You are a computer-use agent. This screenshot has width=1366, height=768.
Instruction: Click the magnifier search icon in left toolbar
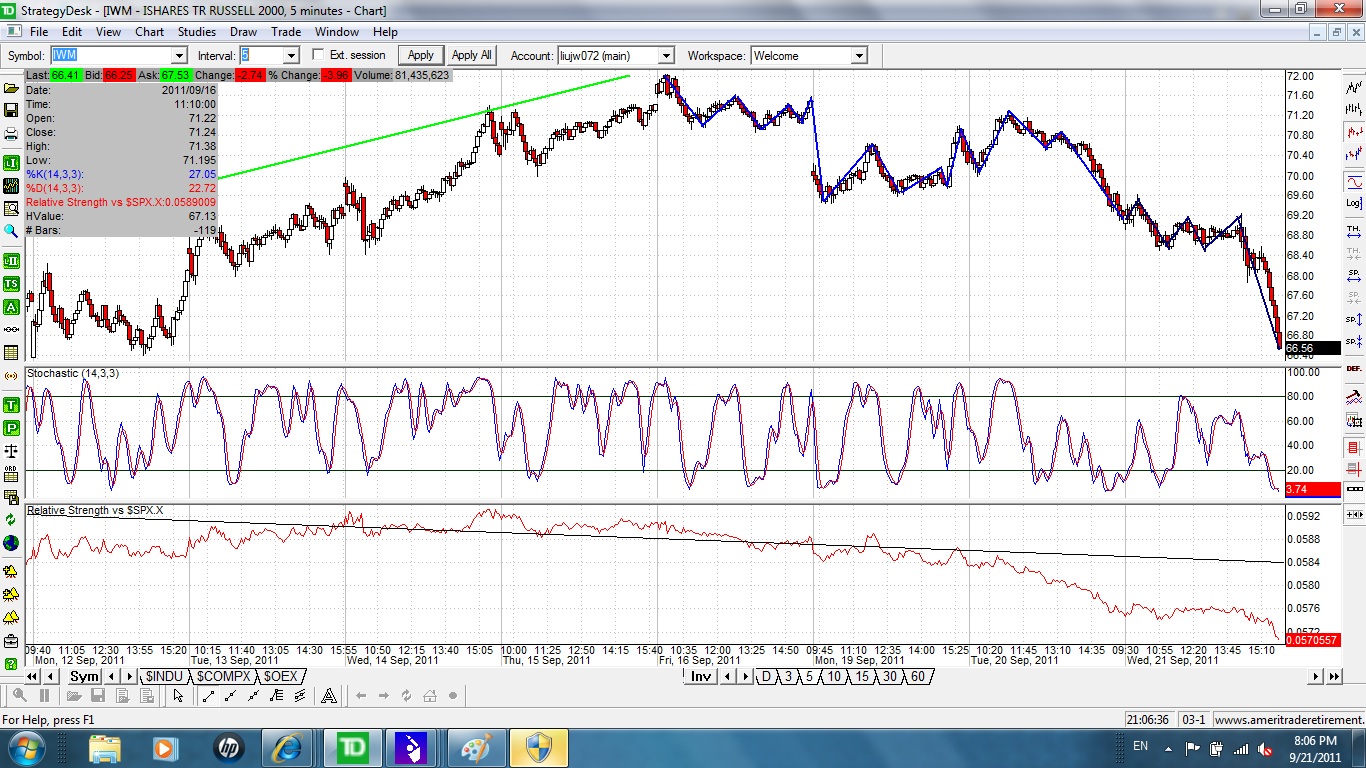click(11, 230)
